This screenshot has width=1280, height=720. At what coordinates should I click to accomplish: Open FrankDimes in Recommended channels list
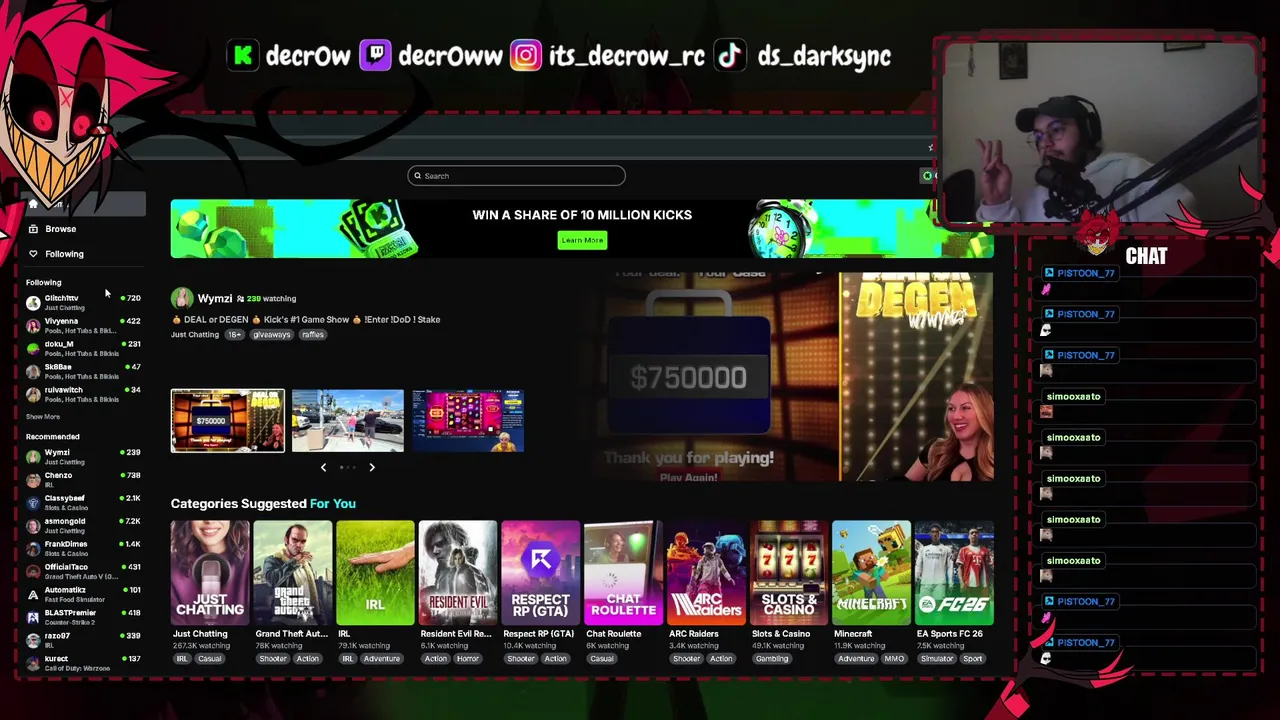pyautogui.click(x=84, y=548)
